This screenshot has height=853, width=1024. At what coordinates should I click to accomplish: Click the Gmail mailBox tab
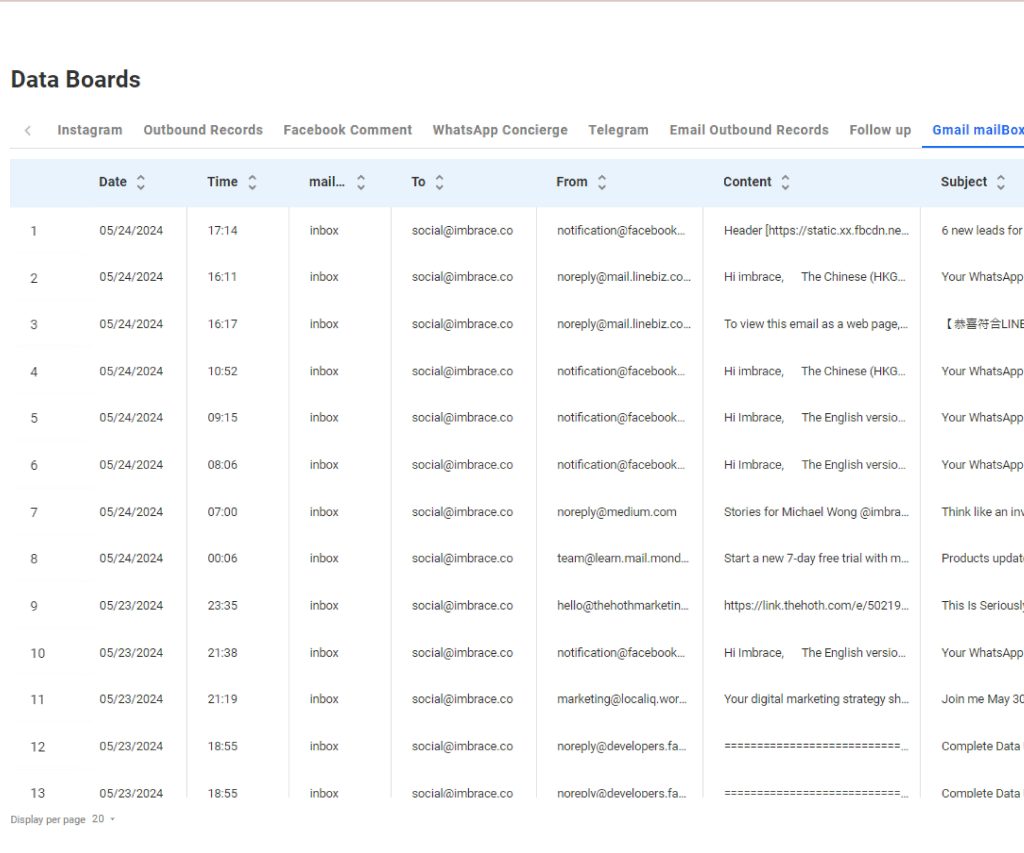977,130
